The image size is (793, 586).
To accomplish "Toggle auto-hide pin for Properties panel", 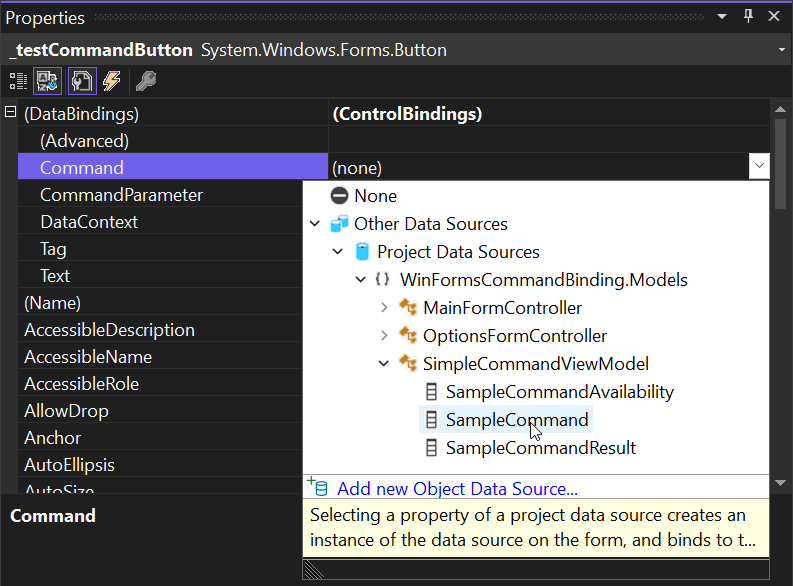I will coord(748,17).
